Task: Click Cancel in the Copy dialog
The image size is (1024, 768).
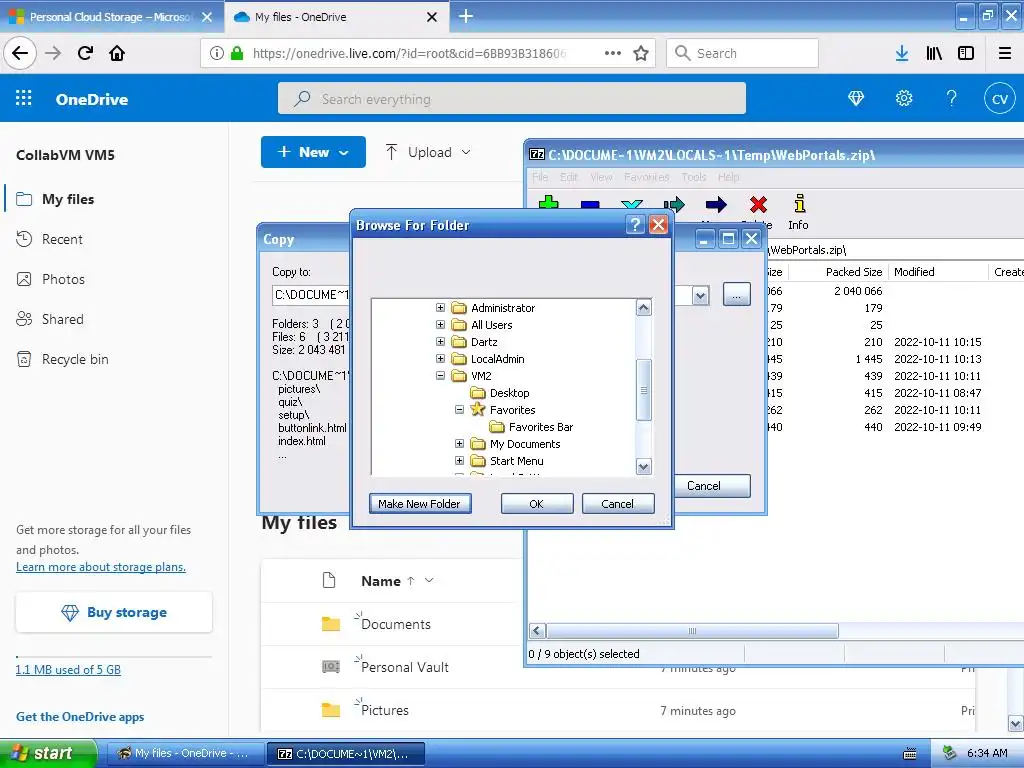Action: tap(711, 486)
